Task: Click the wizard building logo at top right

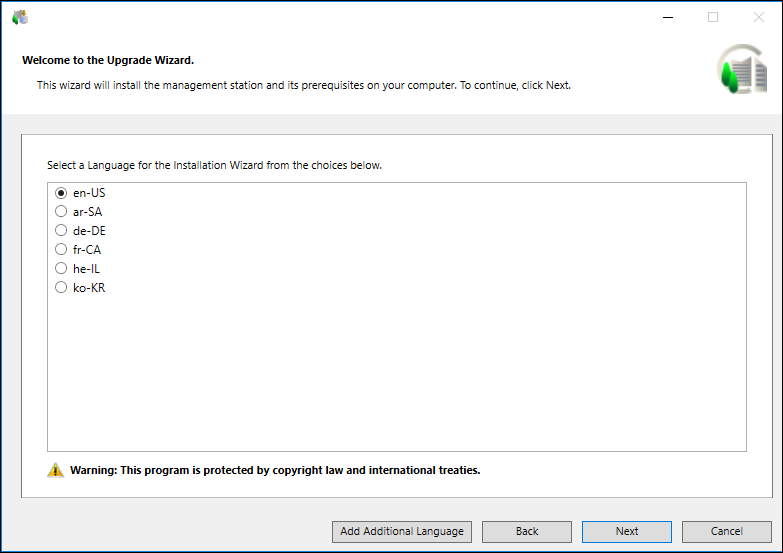Action: (742, 69)
